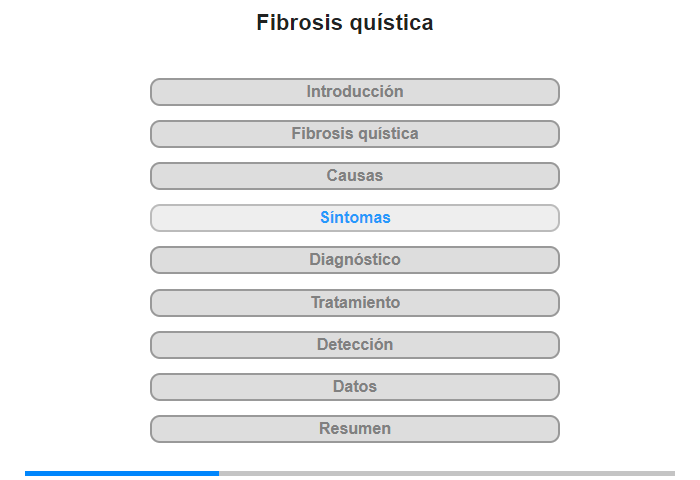
Task: Select the Detección chapter entry
Action: point(355,345)
